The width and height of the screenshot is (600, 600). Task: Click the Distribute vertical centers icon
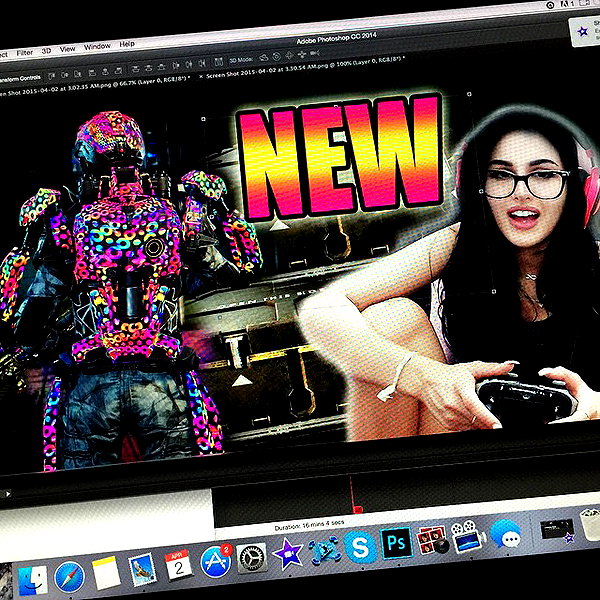148,68
